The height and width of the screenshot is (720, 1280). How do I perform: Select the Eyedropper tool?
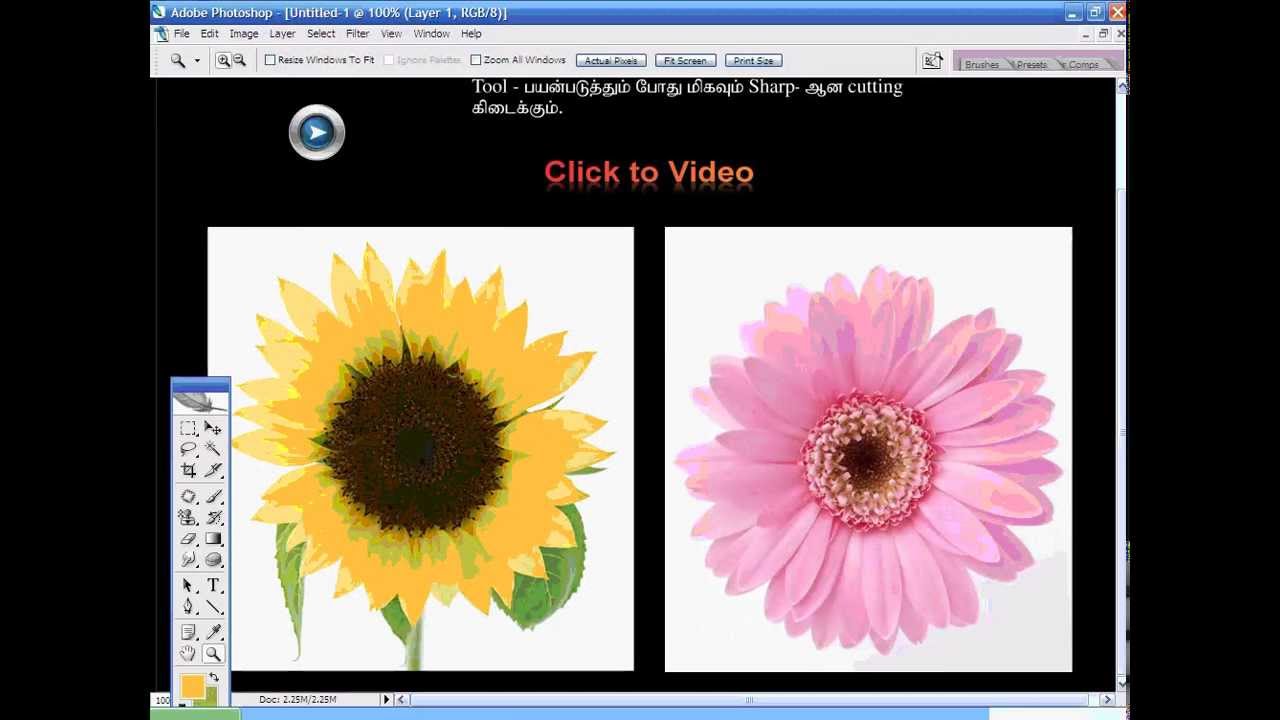[x=213, y=632]
